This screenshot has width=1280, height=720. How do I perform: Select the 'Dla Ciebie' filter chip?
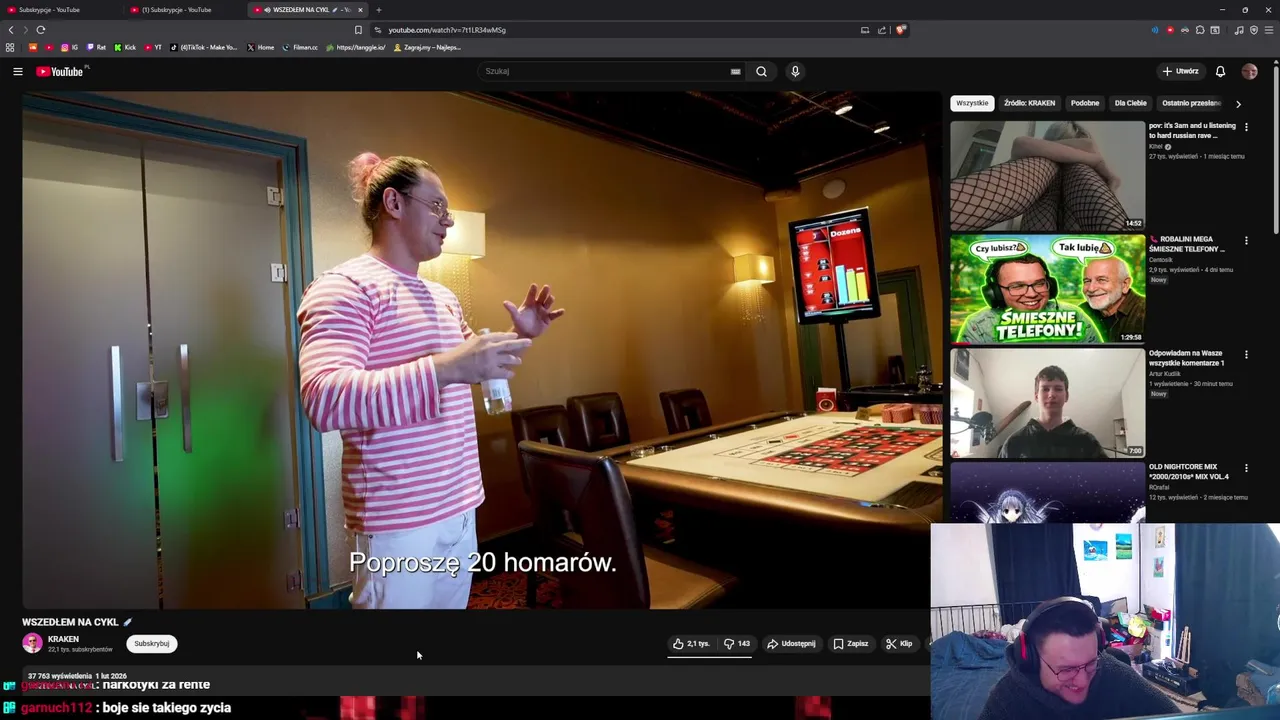point(1130,103)
